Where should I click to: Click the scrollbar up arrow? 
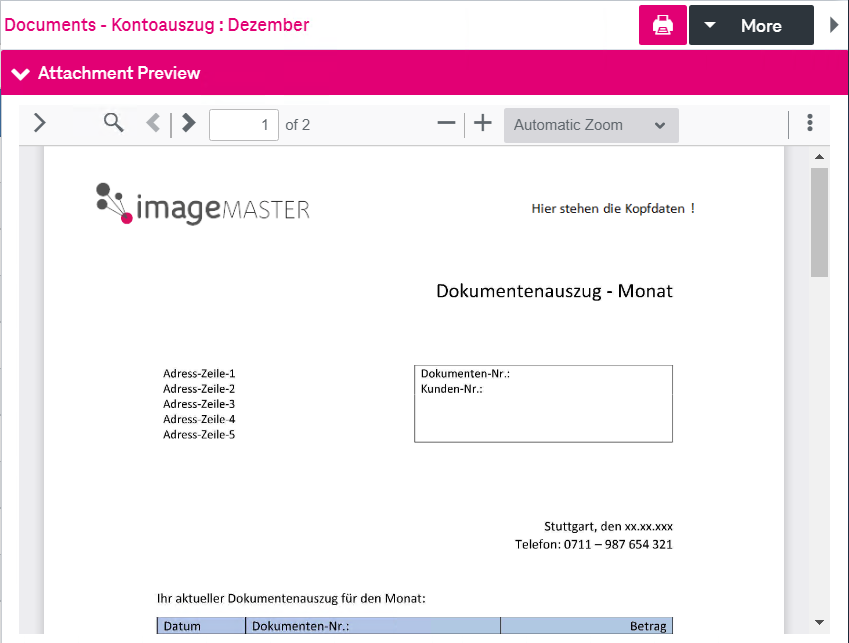point(819,155)
